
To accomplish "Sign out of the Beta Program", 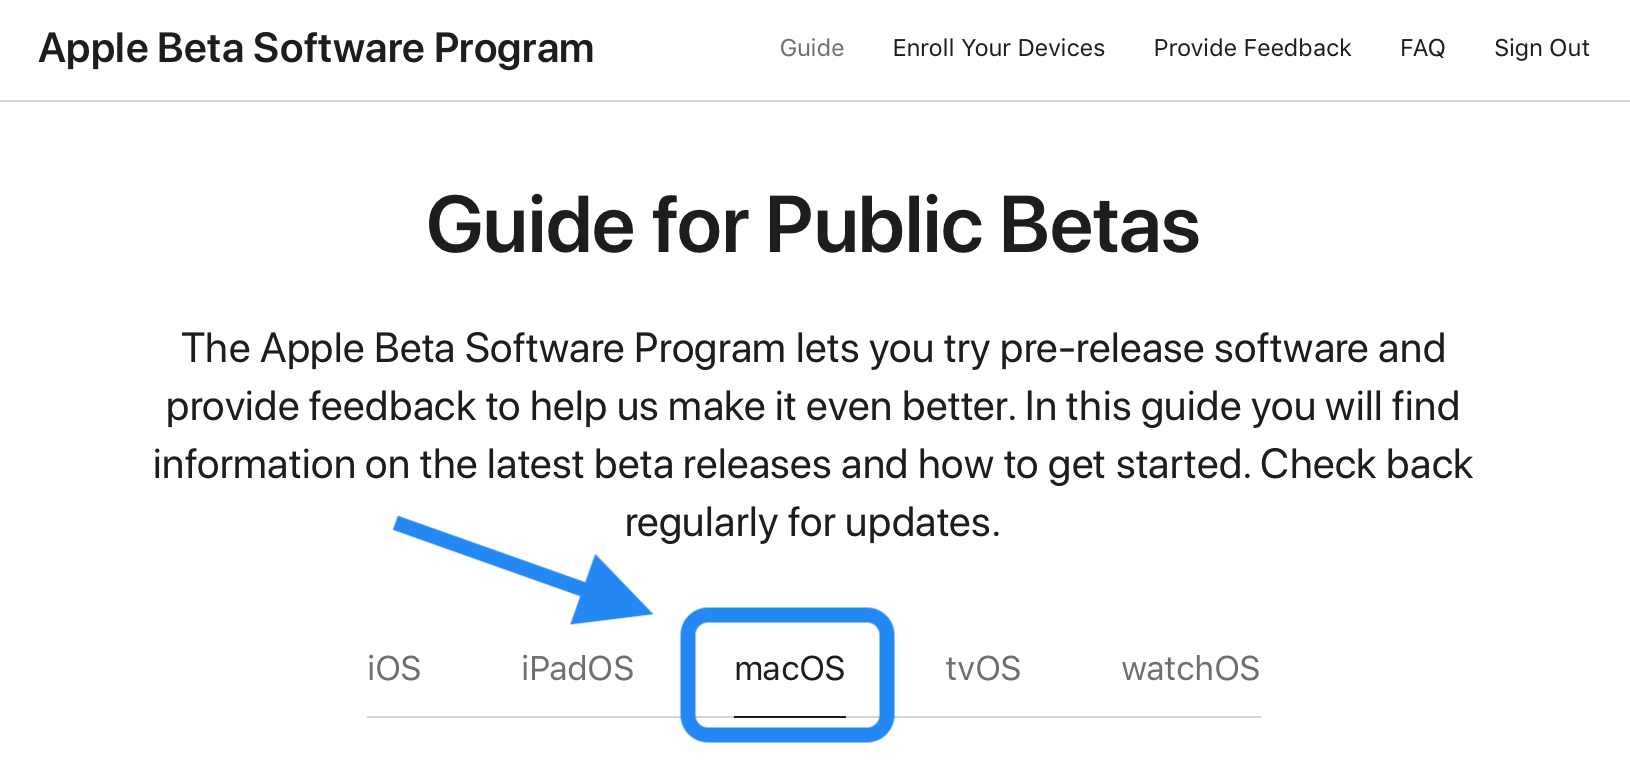I will click(x=1541, y=47).
